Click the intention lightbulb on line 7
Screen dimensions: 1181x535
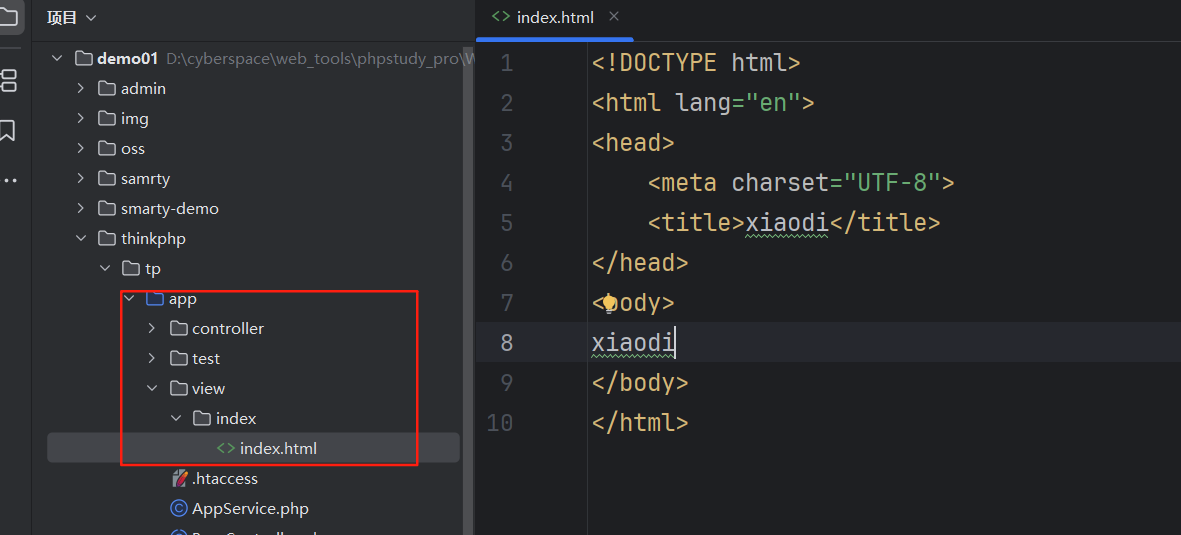609,303
